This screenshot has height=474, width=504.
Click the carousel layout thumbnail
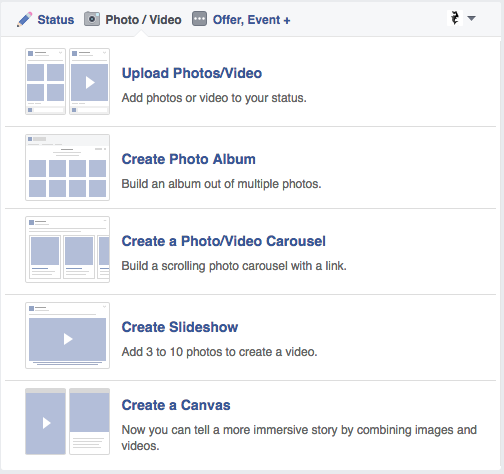coord(67,249)
